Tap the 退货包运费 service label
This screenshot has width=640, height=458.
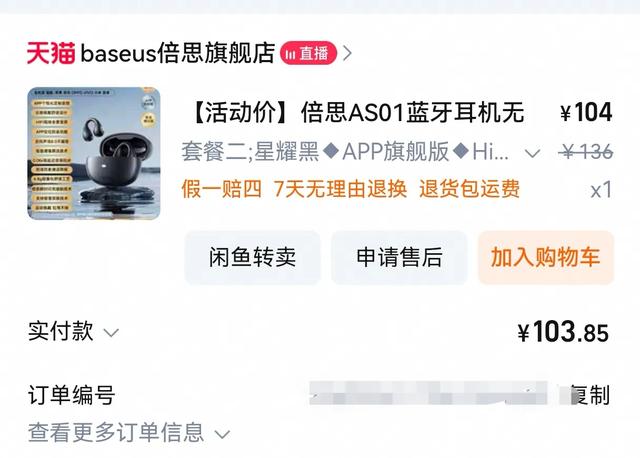469,189
